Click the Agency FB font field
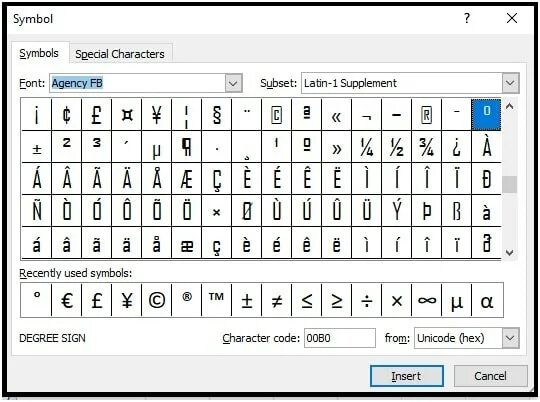Screen dimensions: 540x402 tap(138, 83)
